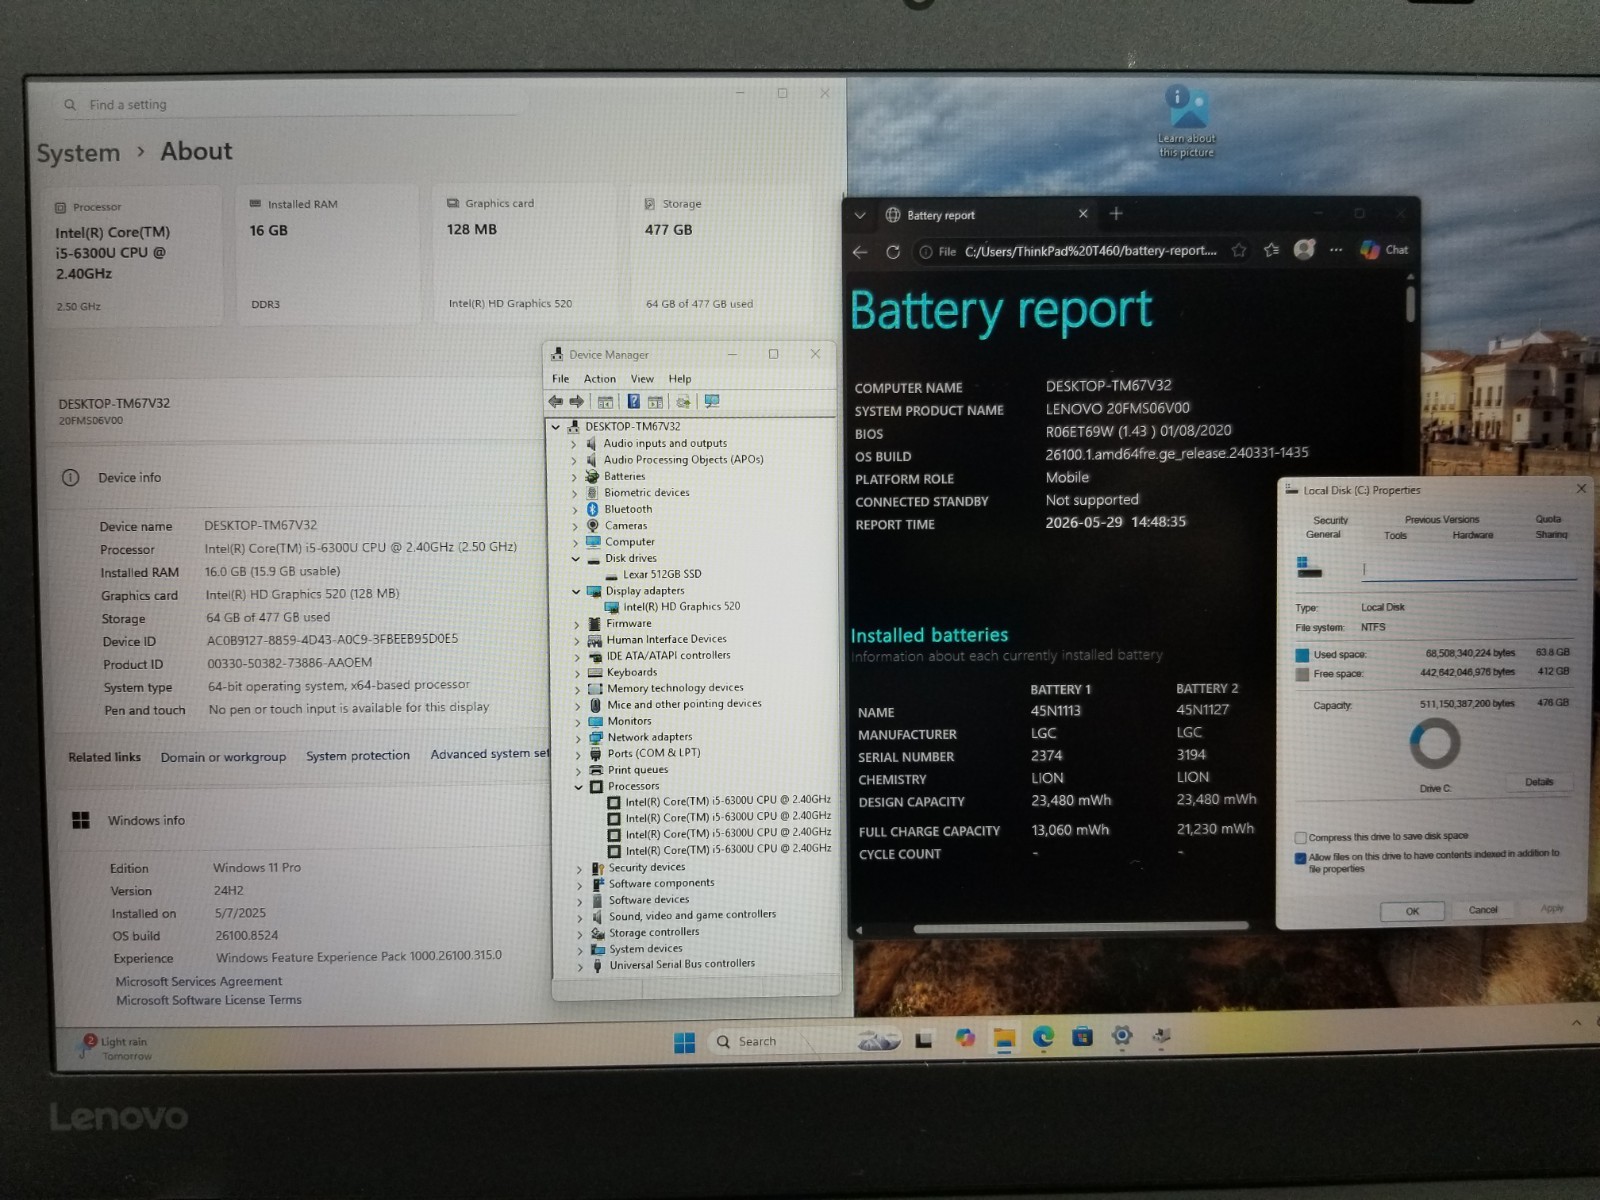Open Microsoft Edge from taskbar
The height and width of the screenshot is (1200, 1600).
tap(1043, 1037)
